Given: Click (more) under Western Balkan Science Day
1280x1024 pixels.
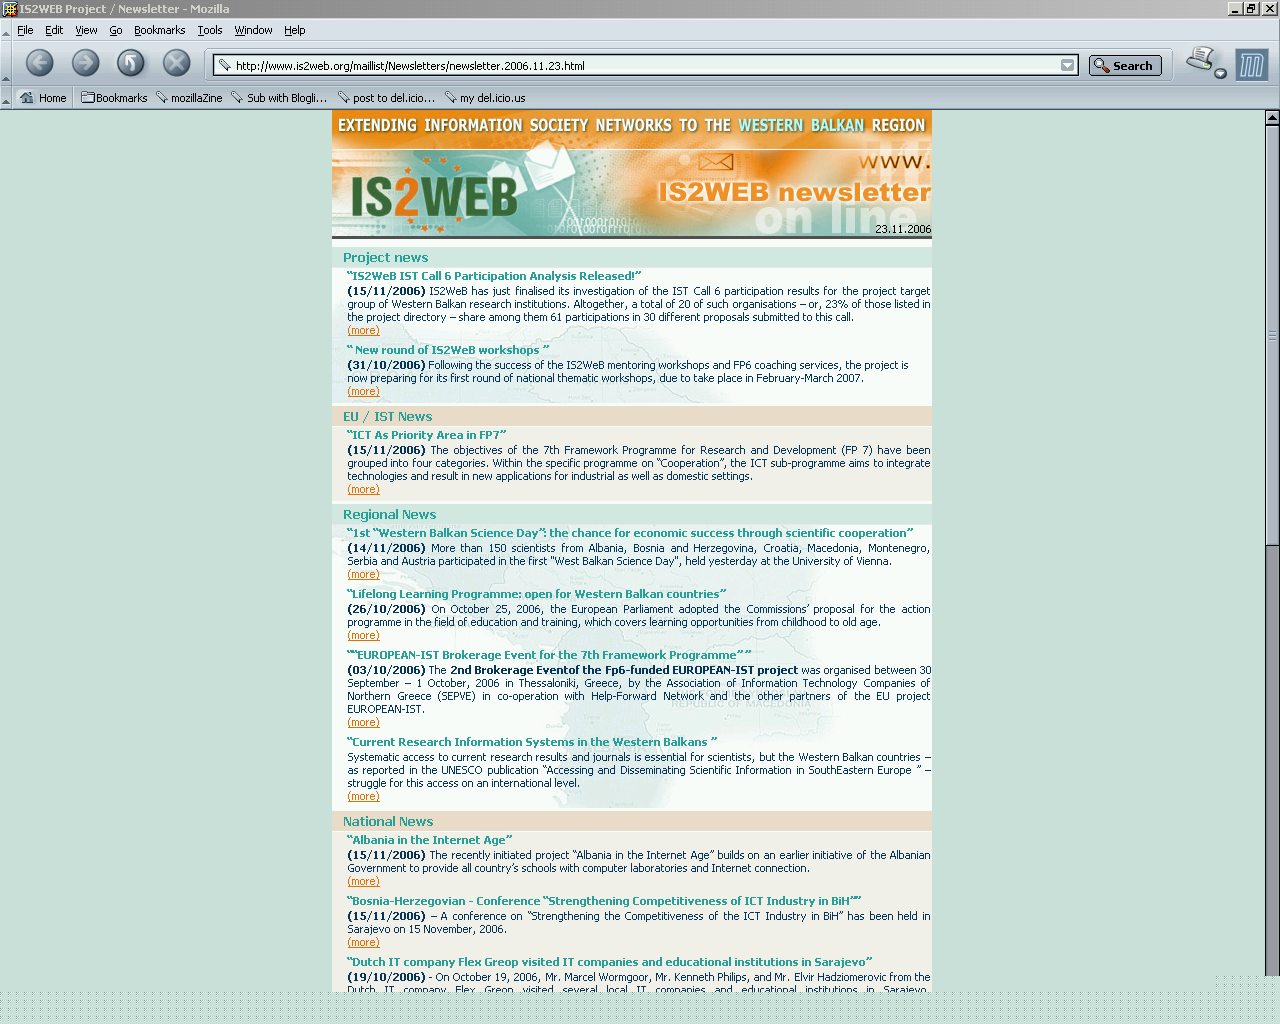Looking at the screenshot, I should pos(363,575).
